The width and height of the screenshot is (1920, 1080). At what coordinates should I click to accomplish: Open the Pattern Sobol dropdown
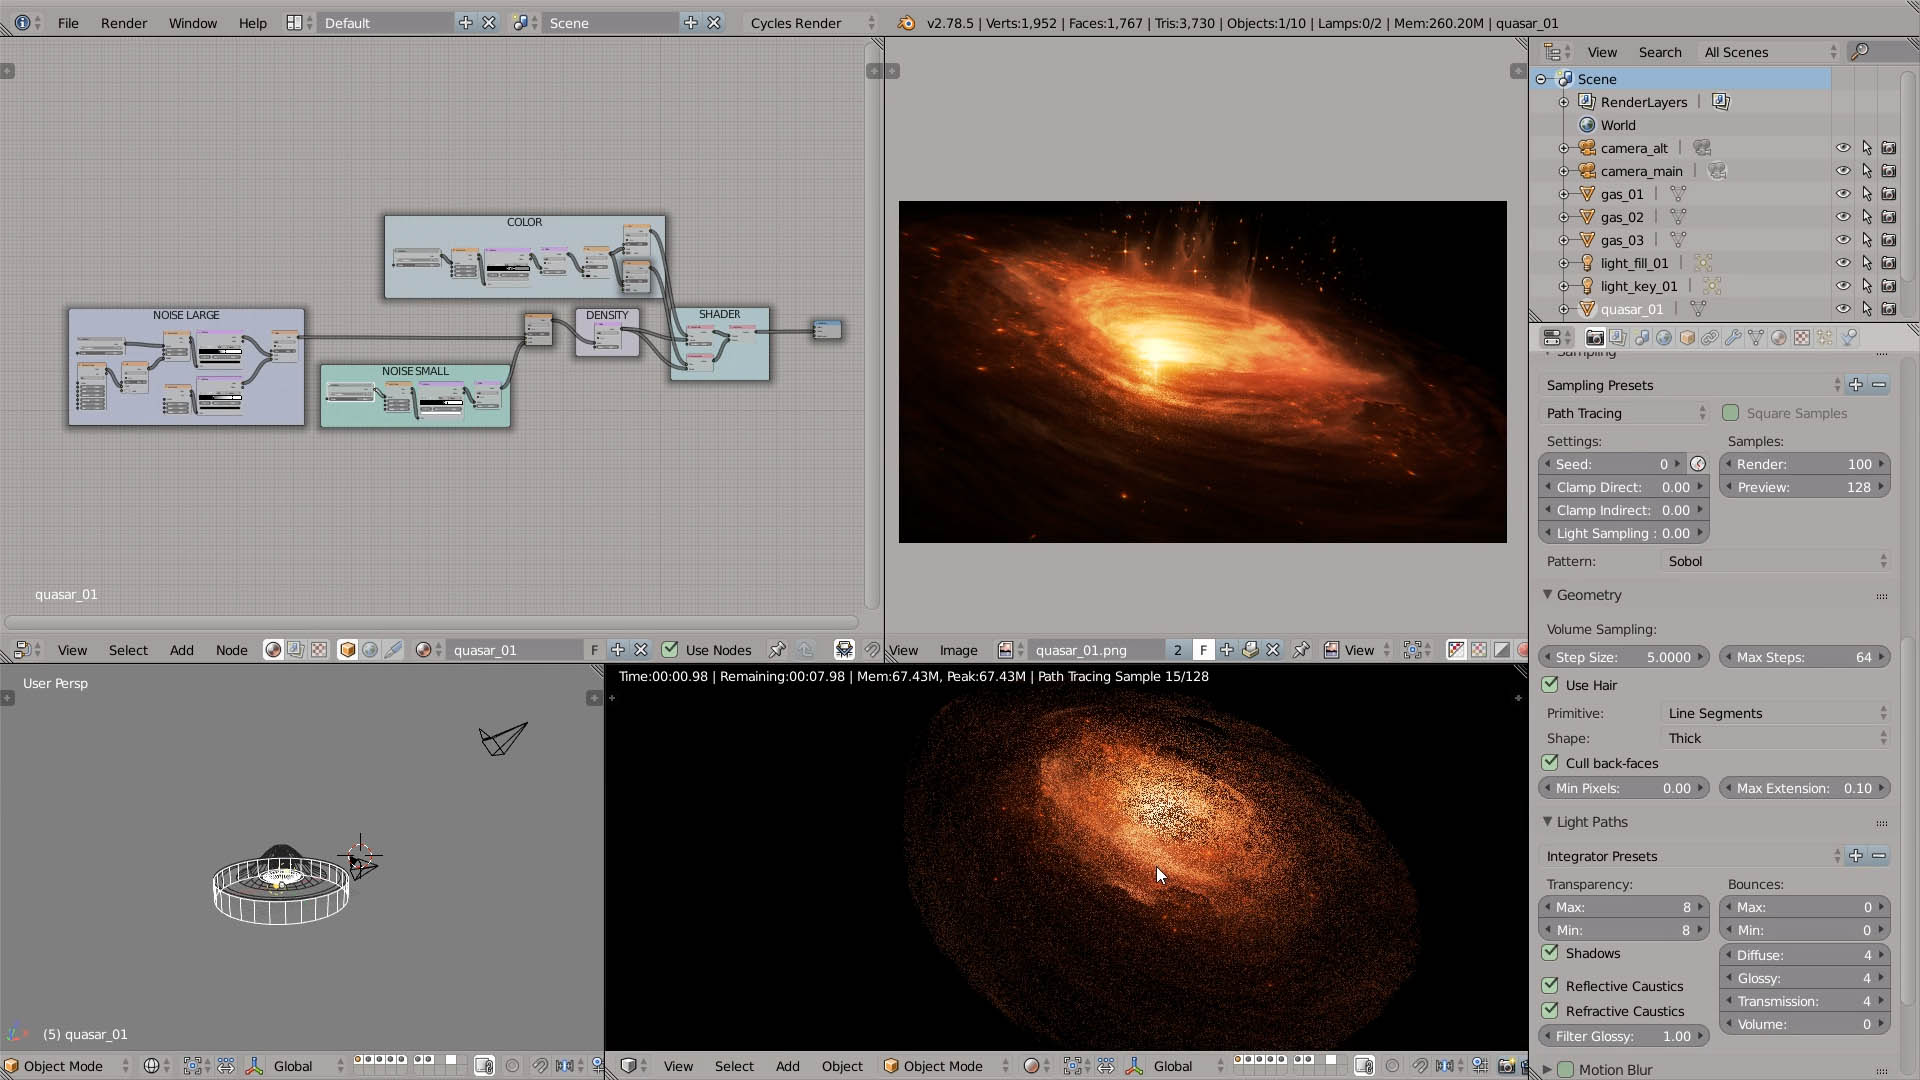tap(1775, 561)
